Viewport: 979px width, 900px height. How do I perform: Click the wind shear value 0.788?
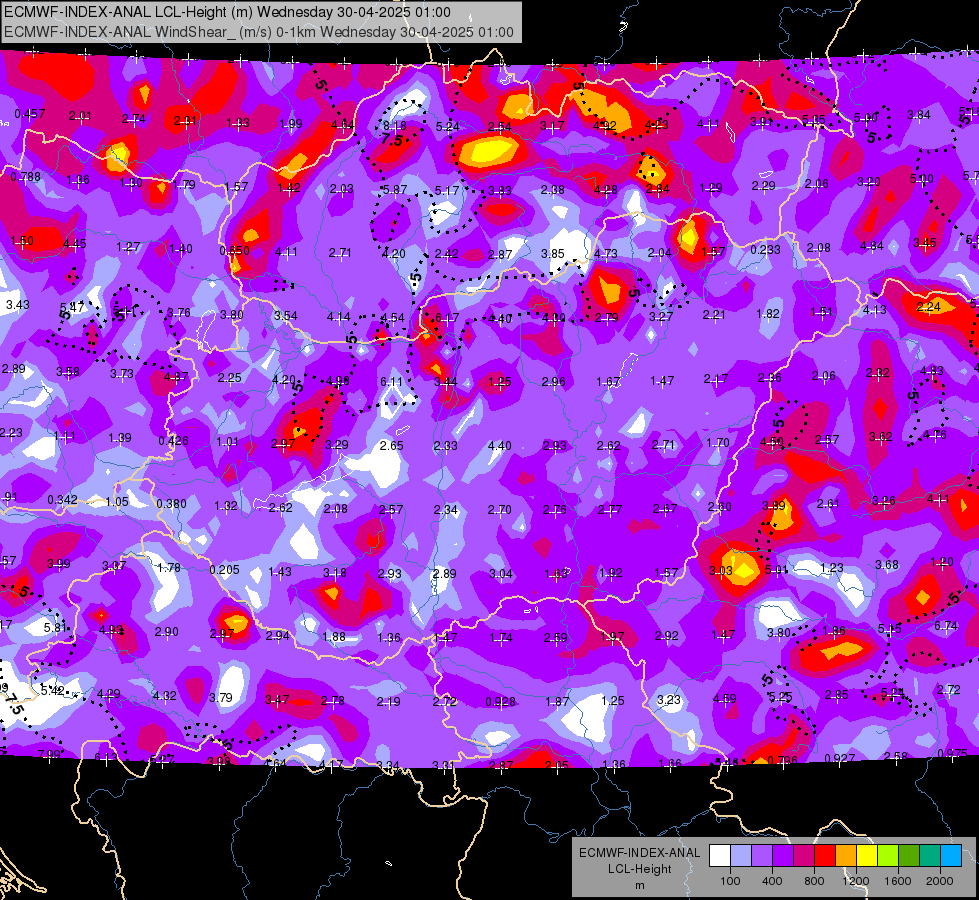26,177
